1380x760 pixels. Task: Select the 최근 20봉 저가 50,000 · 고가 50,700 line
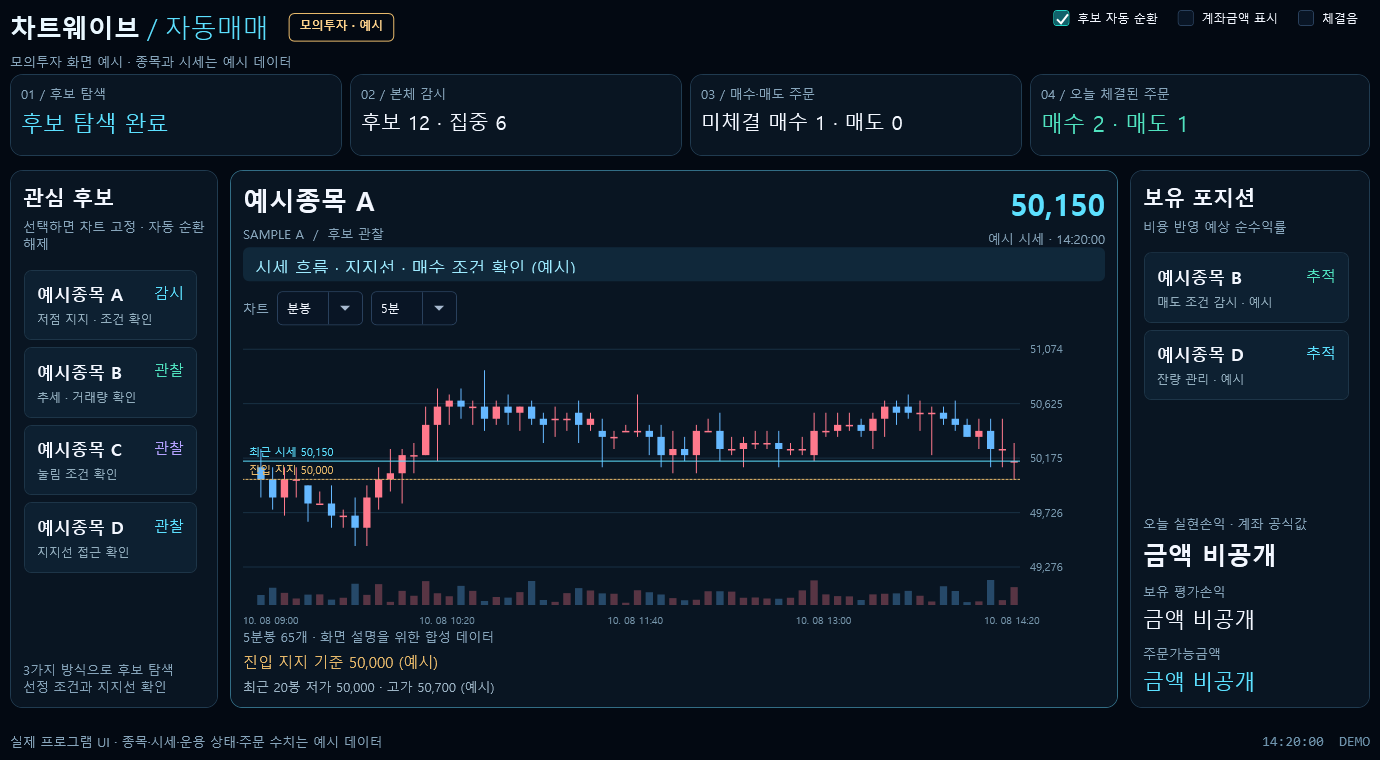[x=369, y=687]
